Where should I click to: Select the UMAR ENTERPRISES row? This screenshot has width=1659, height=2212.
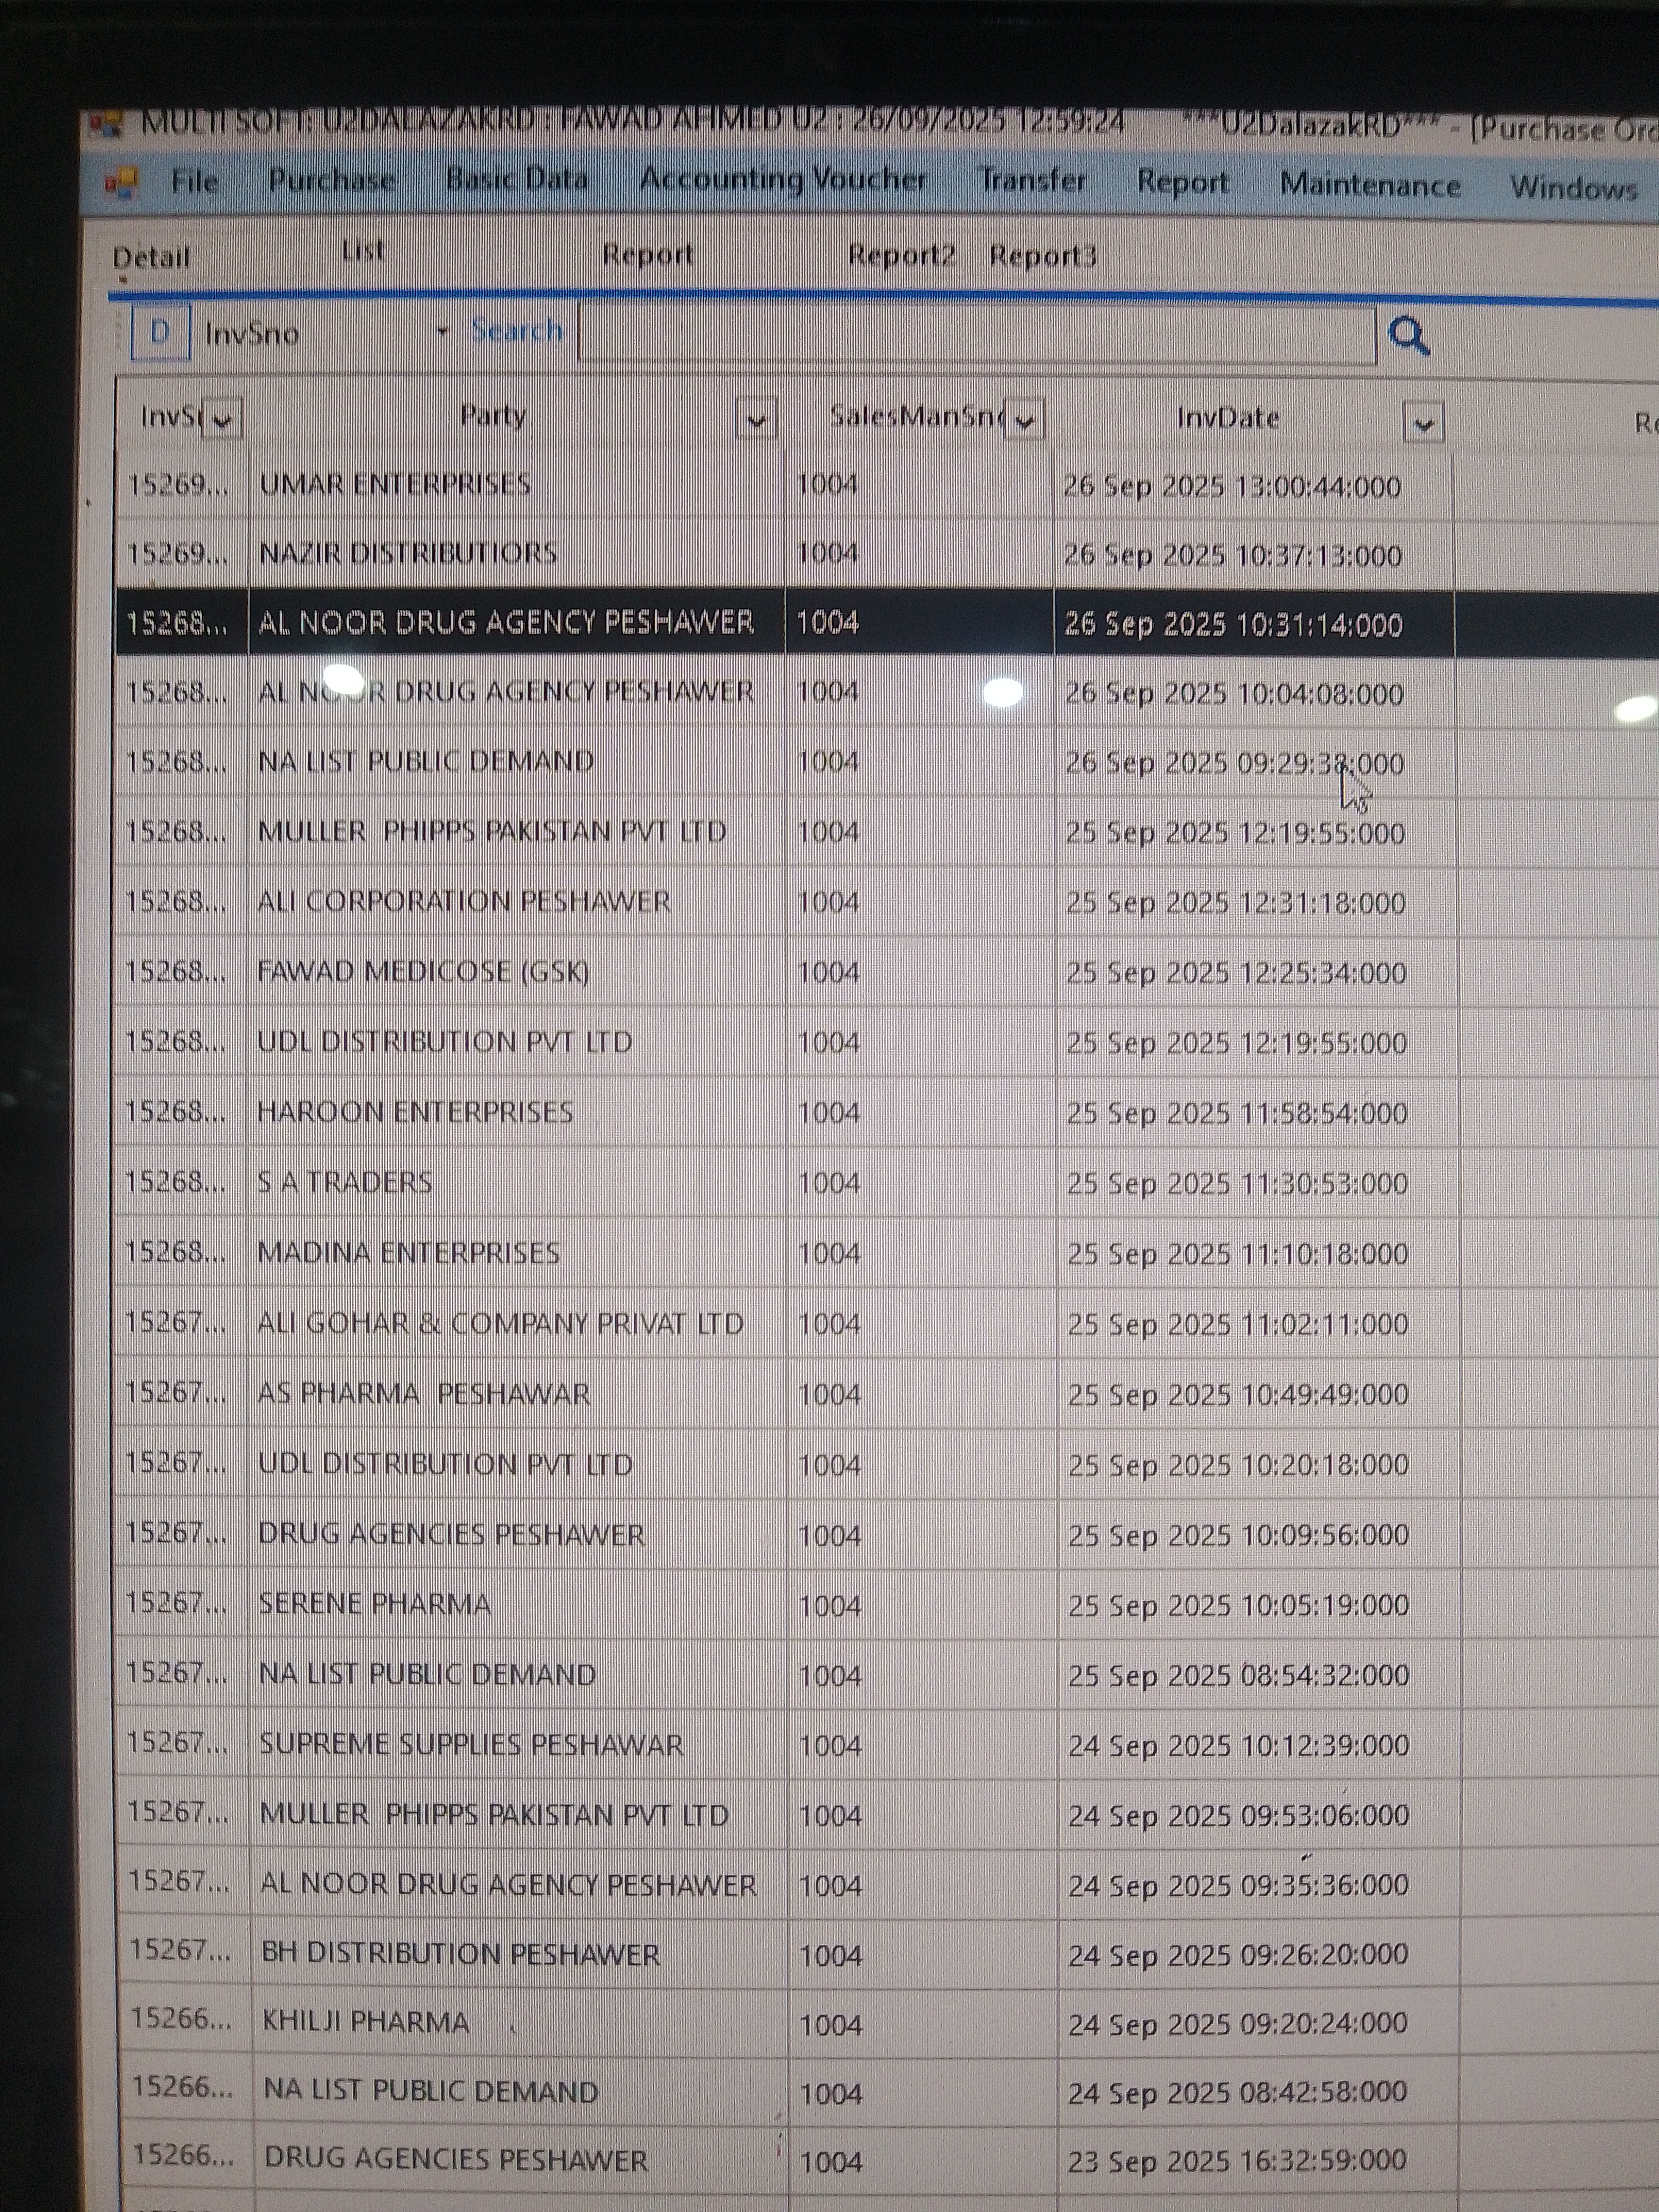tap(395, 485)
